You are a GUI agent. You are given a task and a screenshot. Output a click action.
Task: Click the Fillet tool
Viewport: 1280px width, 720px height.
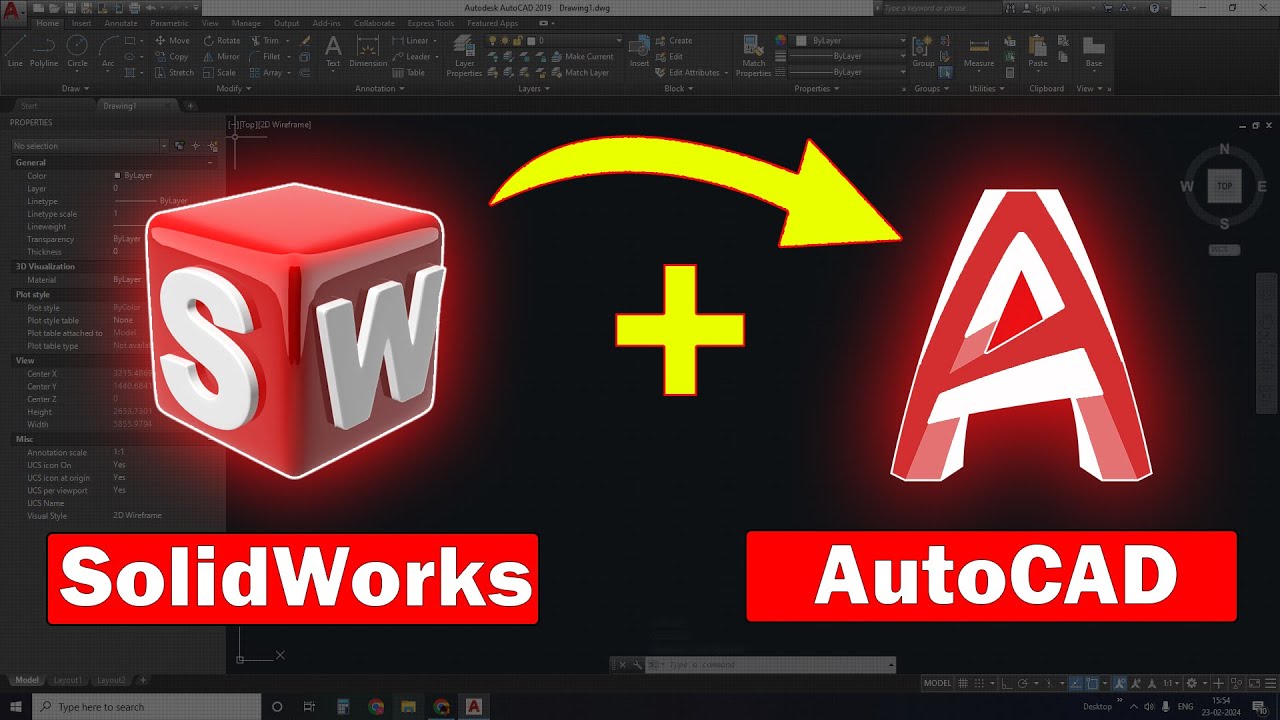(266, 57)
